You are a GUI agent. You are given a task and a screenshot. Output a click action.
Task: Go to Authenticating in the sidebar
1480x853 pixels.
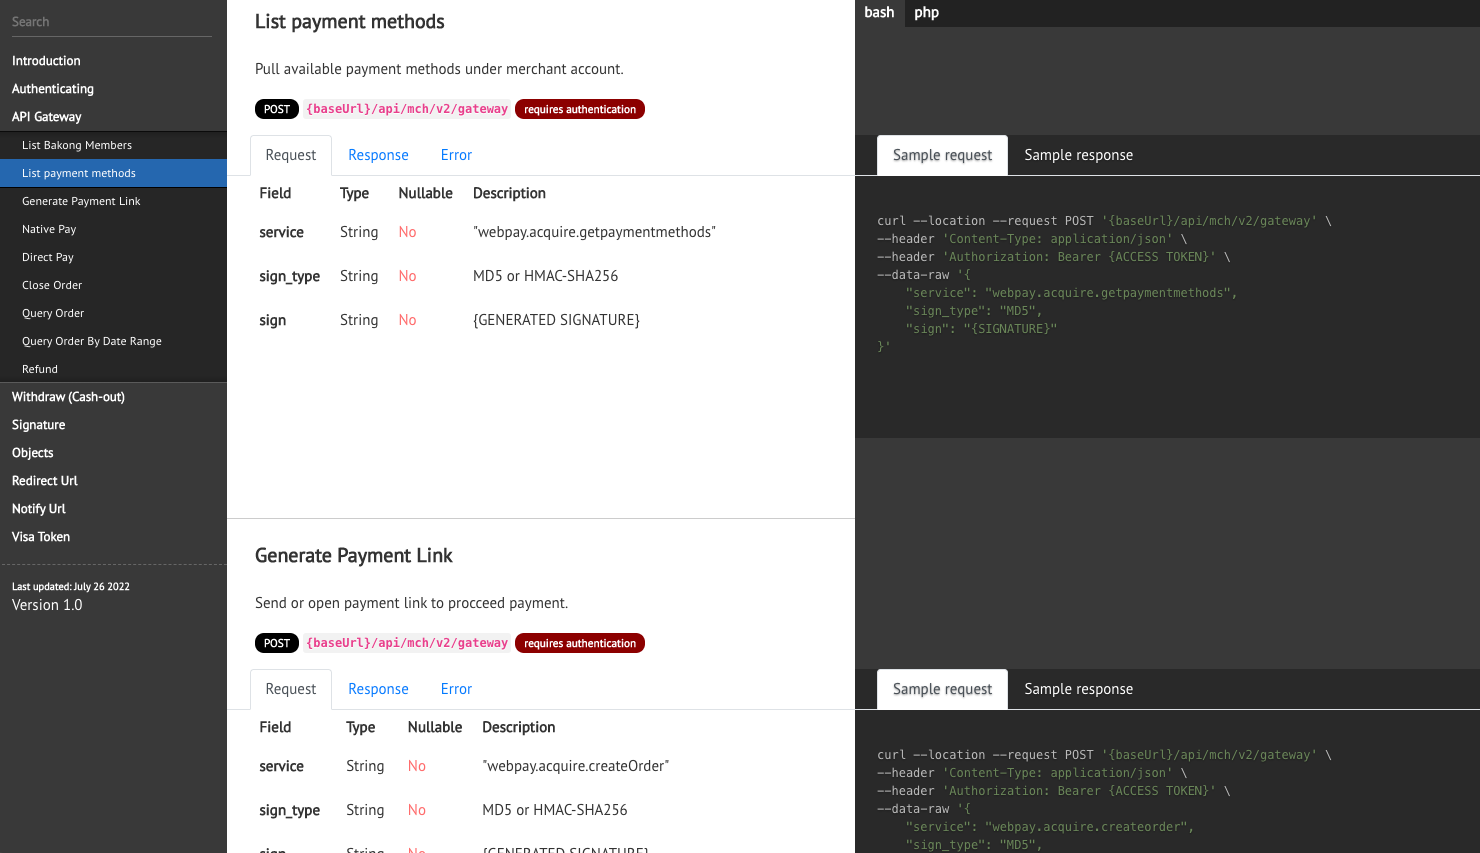coord(53,89)
